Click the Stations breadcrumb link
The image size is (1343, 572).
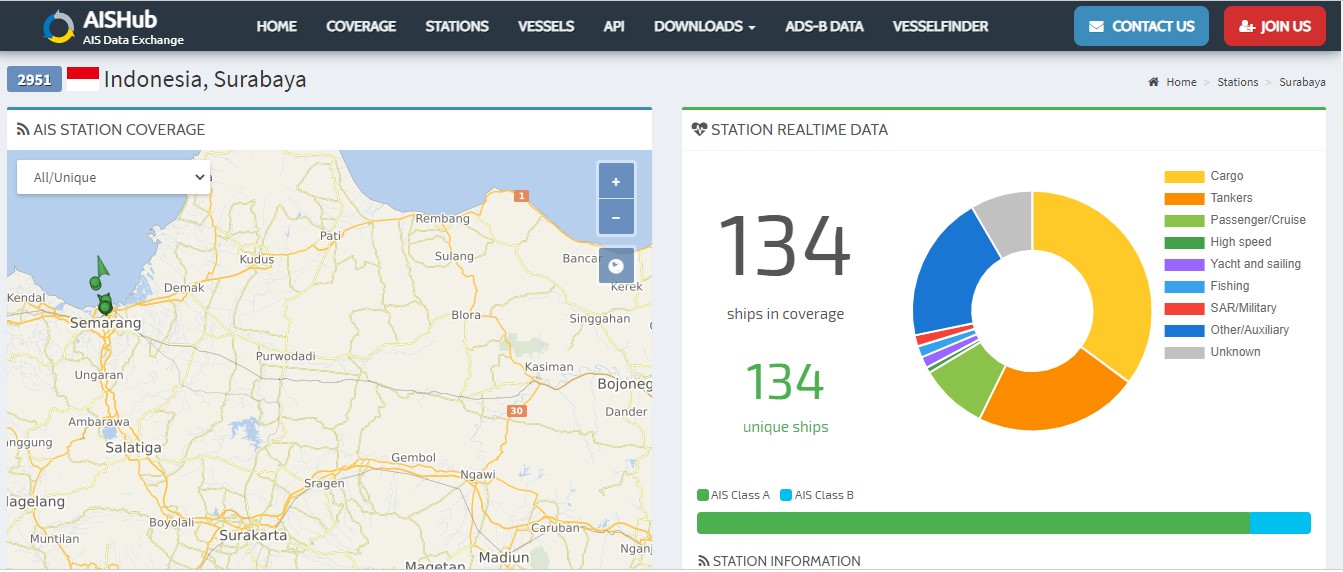click(x=1237, y=82)
